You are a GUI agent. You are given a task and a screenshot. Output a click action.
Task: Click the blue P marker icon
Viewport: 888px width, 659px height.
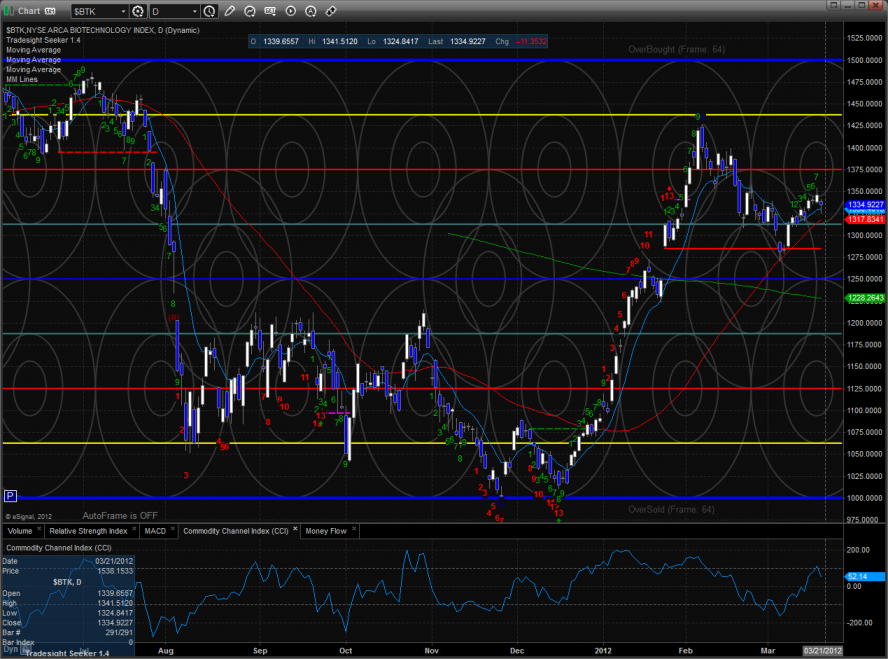click(x=10, y=495)
